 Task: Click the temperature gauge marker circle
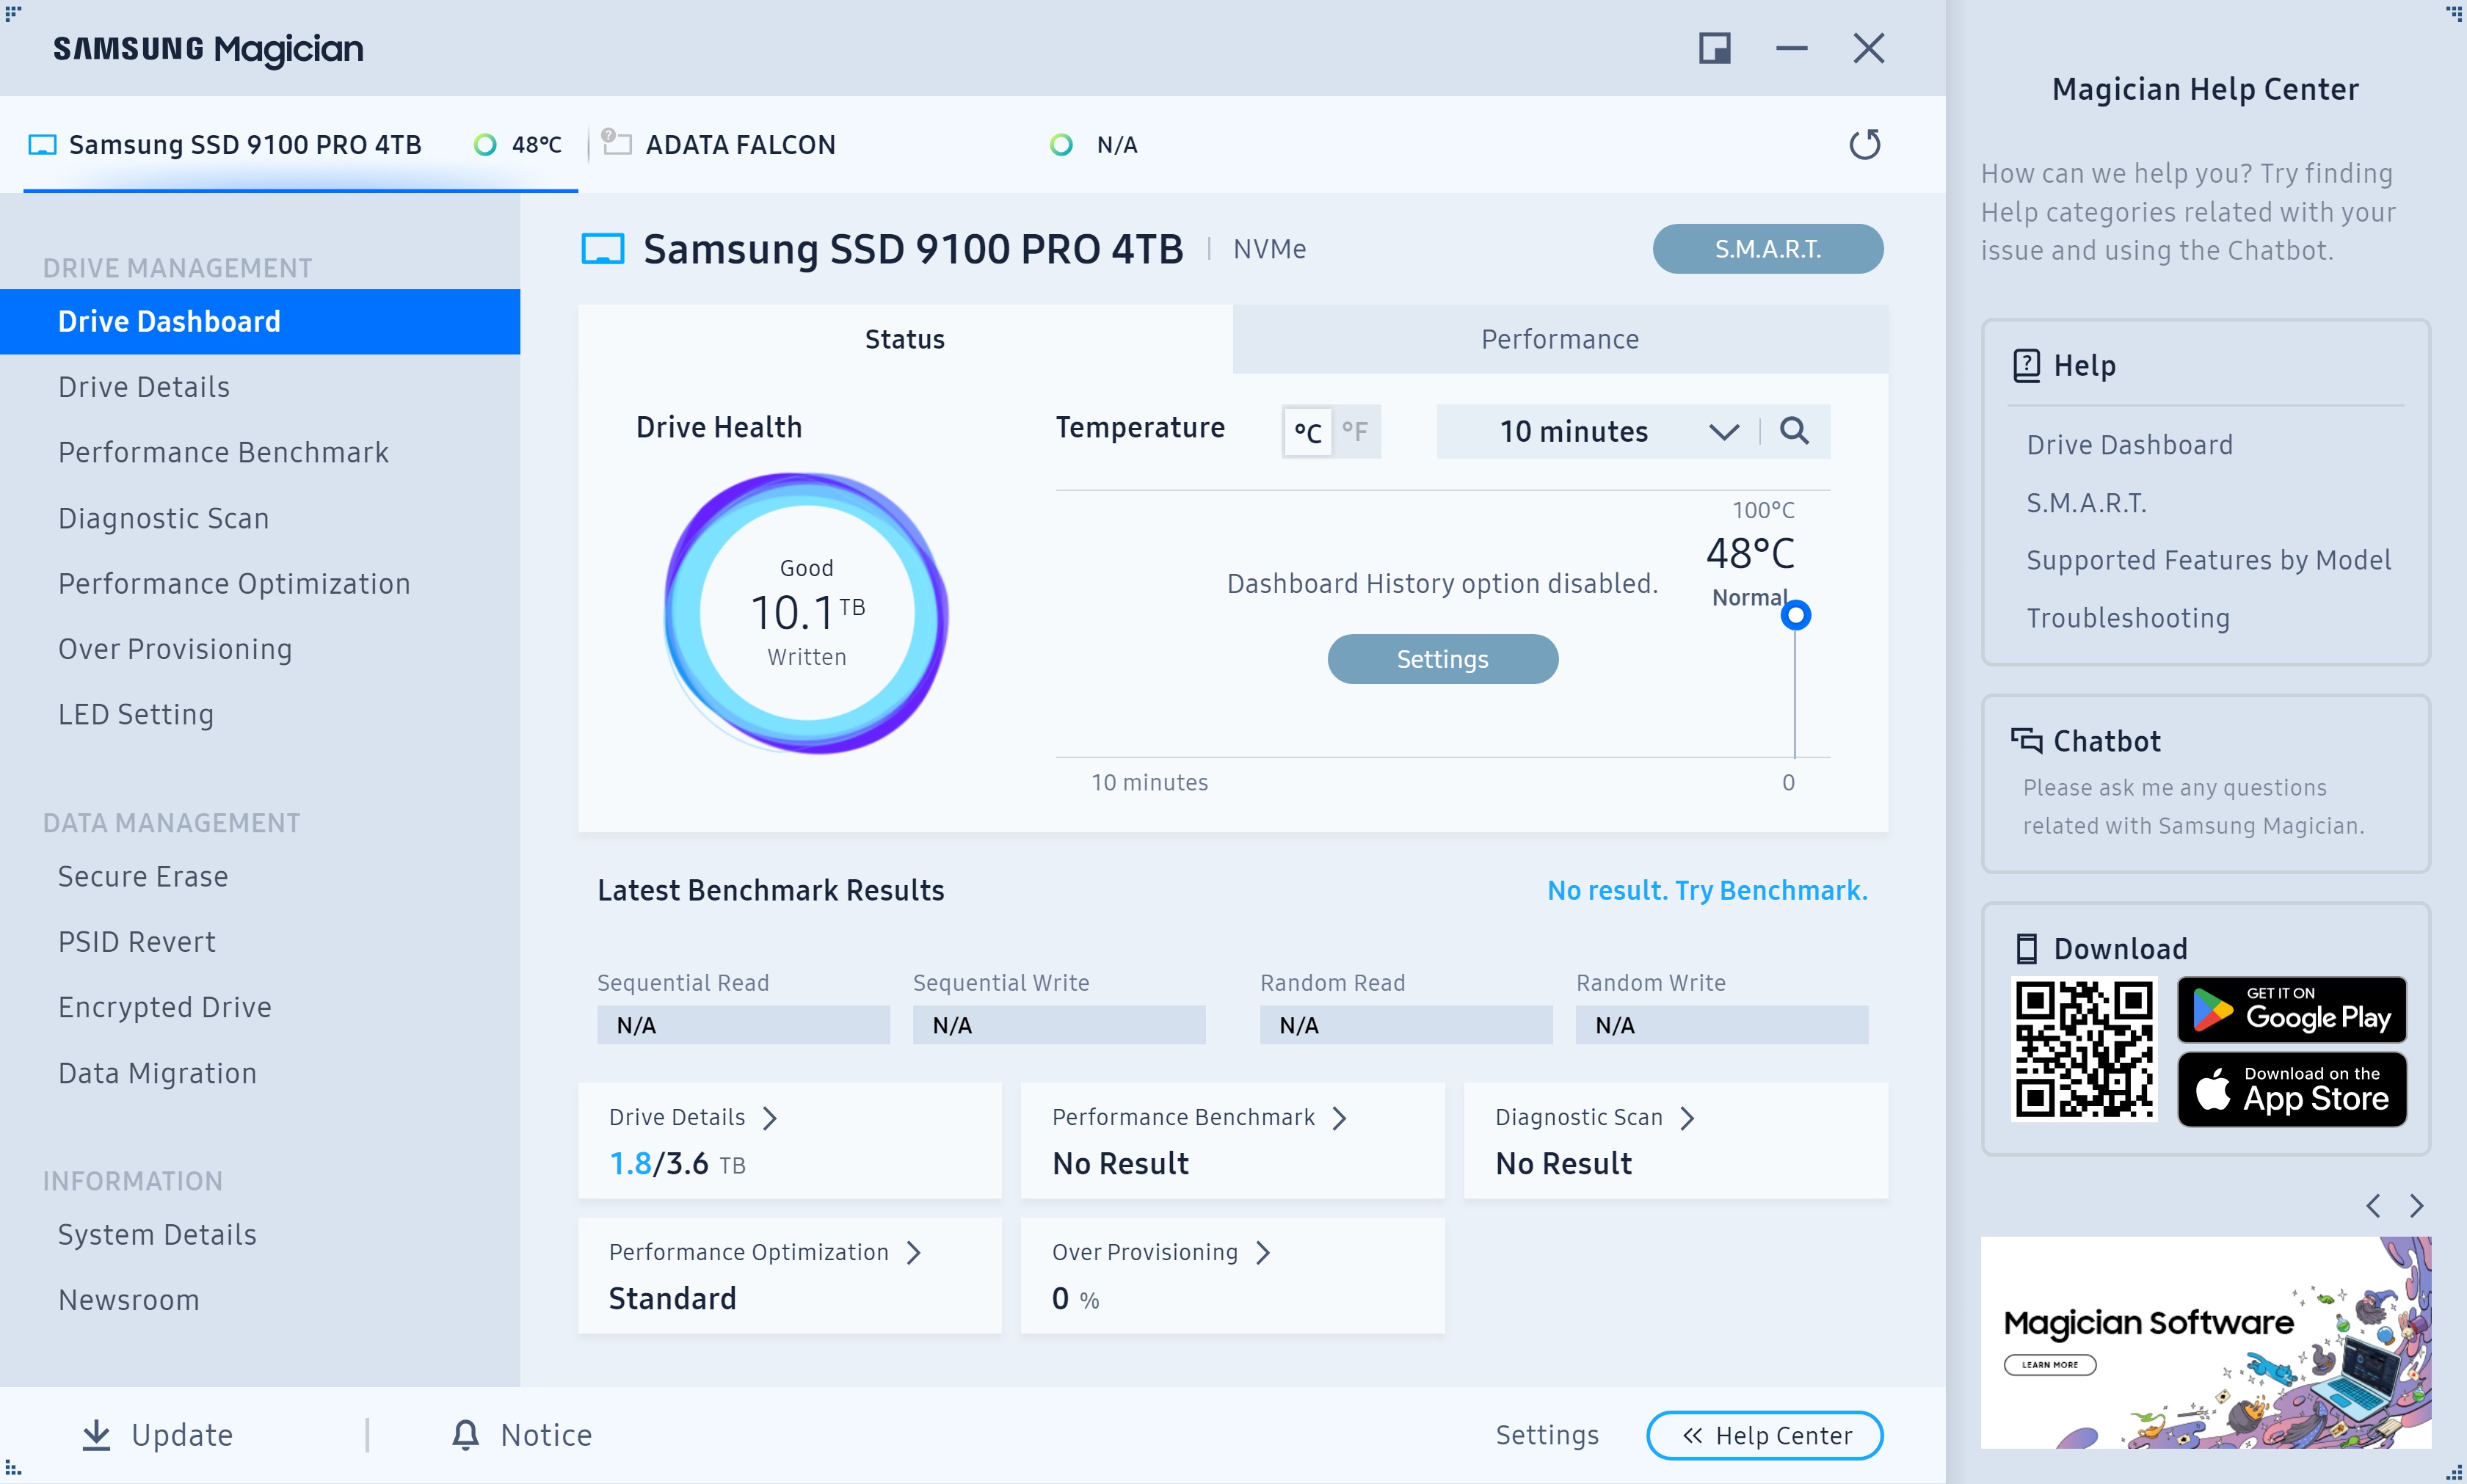1796,614
